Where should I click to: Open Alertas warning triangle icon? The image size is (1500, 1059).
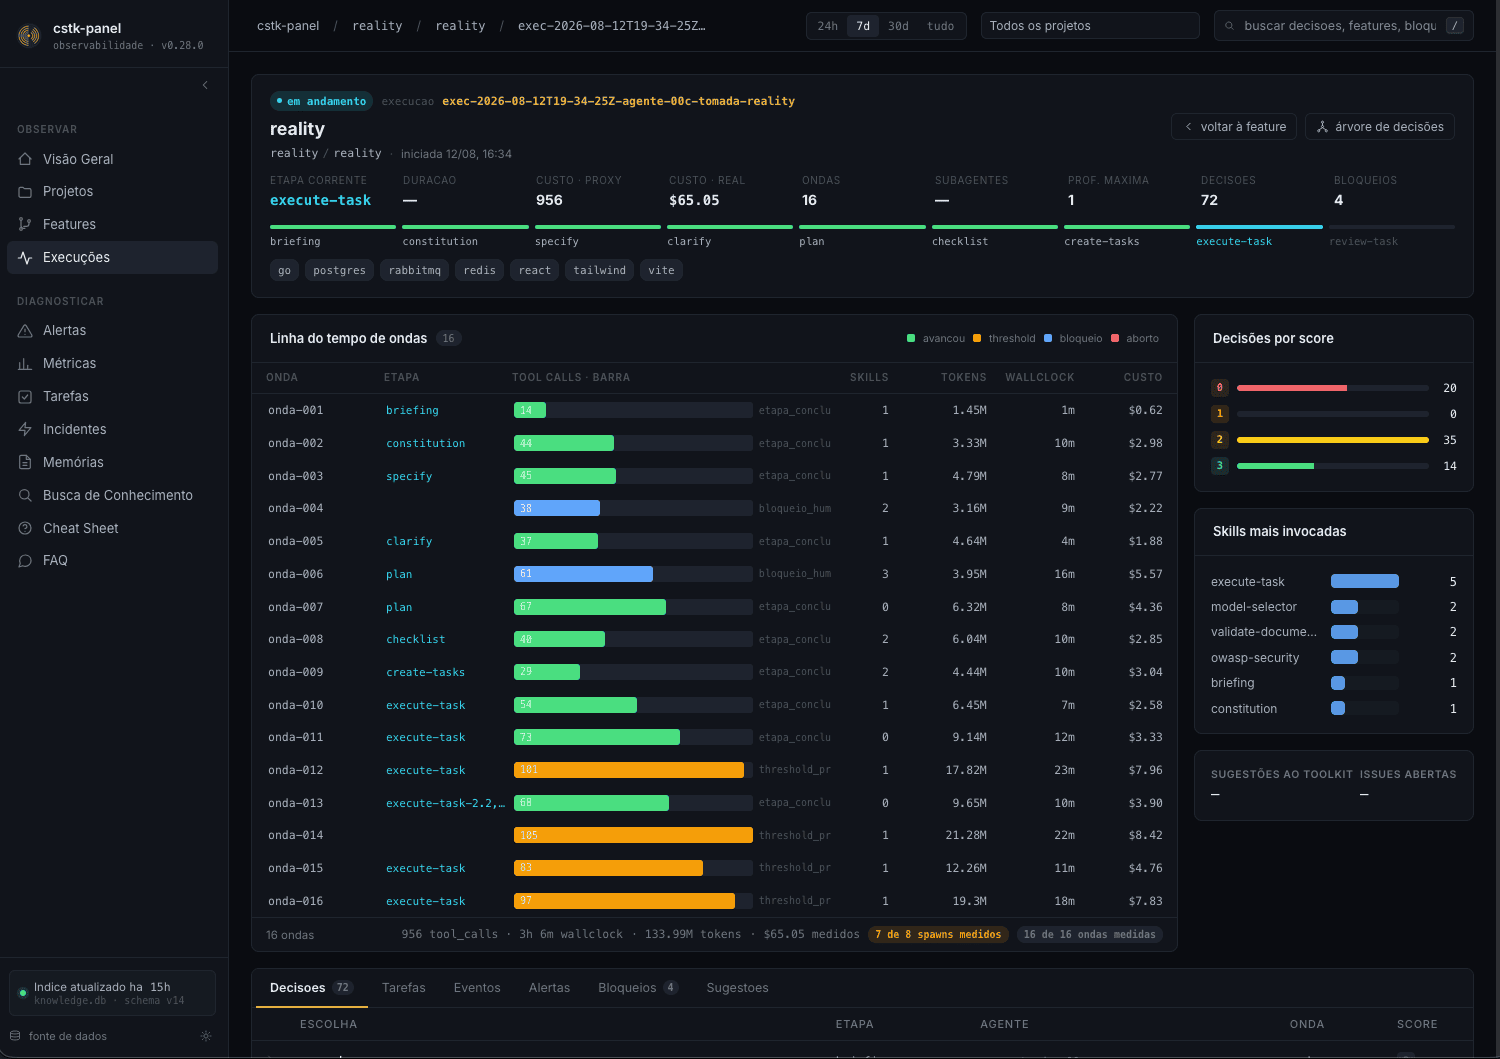(x=25, y=331)
